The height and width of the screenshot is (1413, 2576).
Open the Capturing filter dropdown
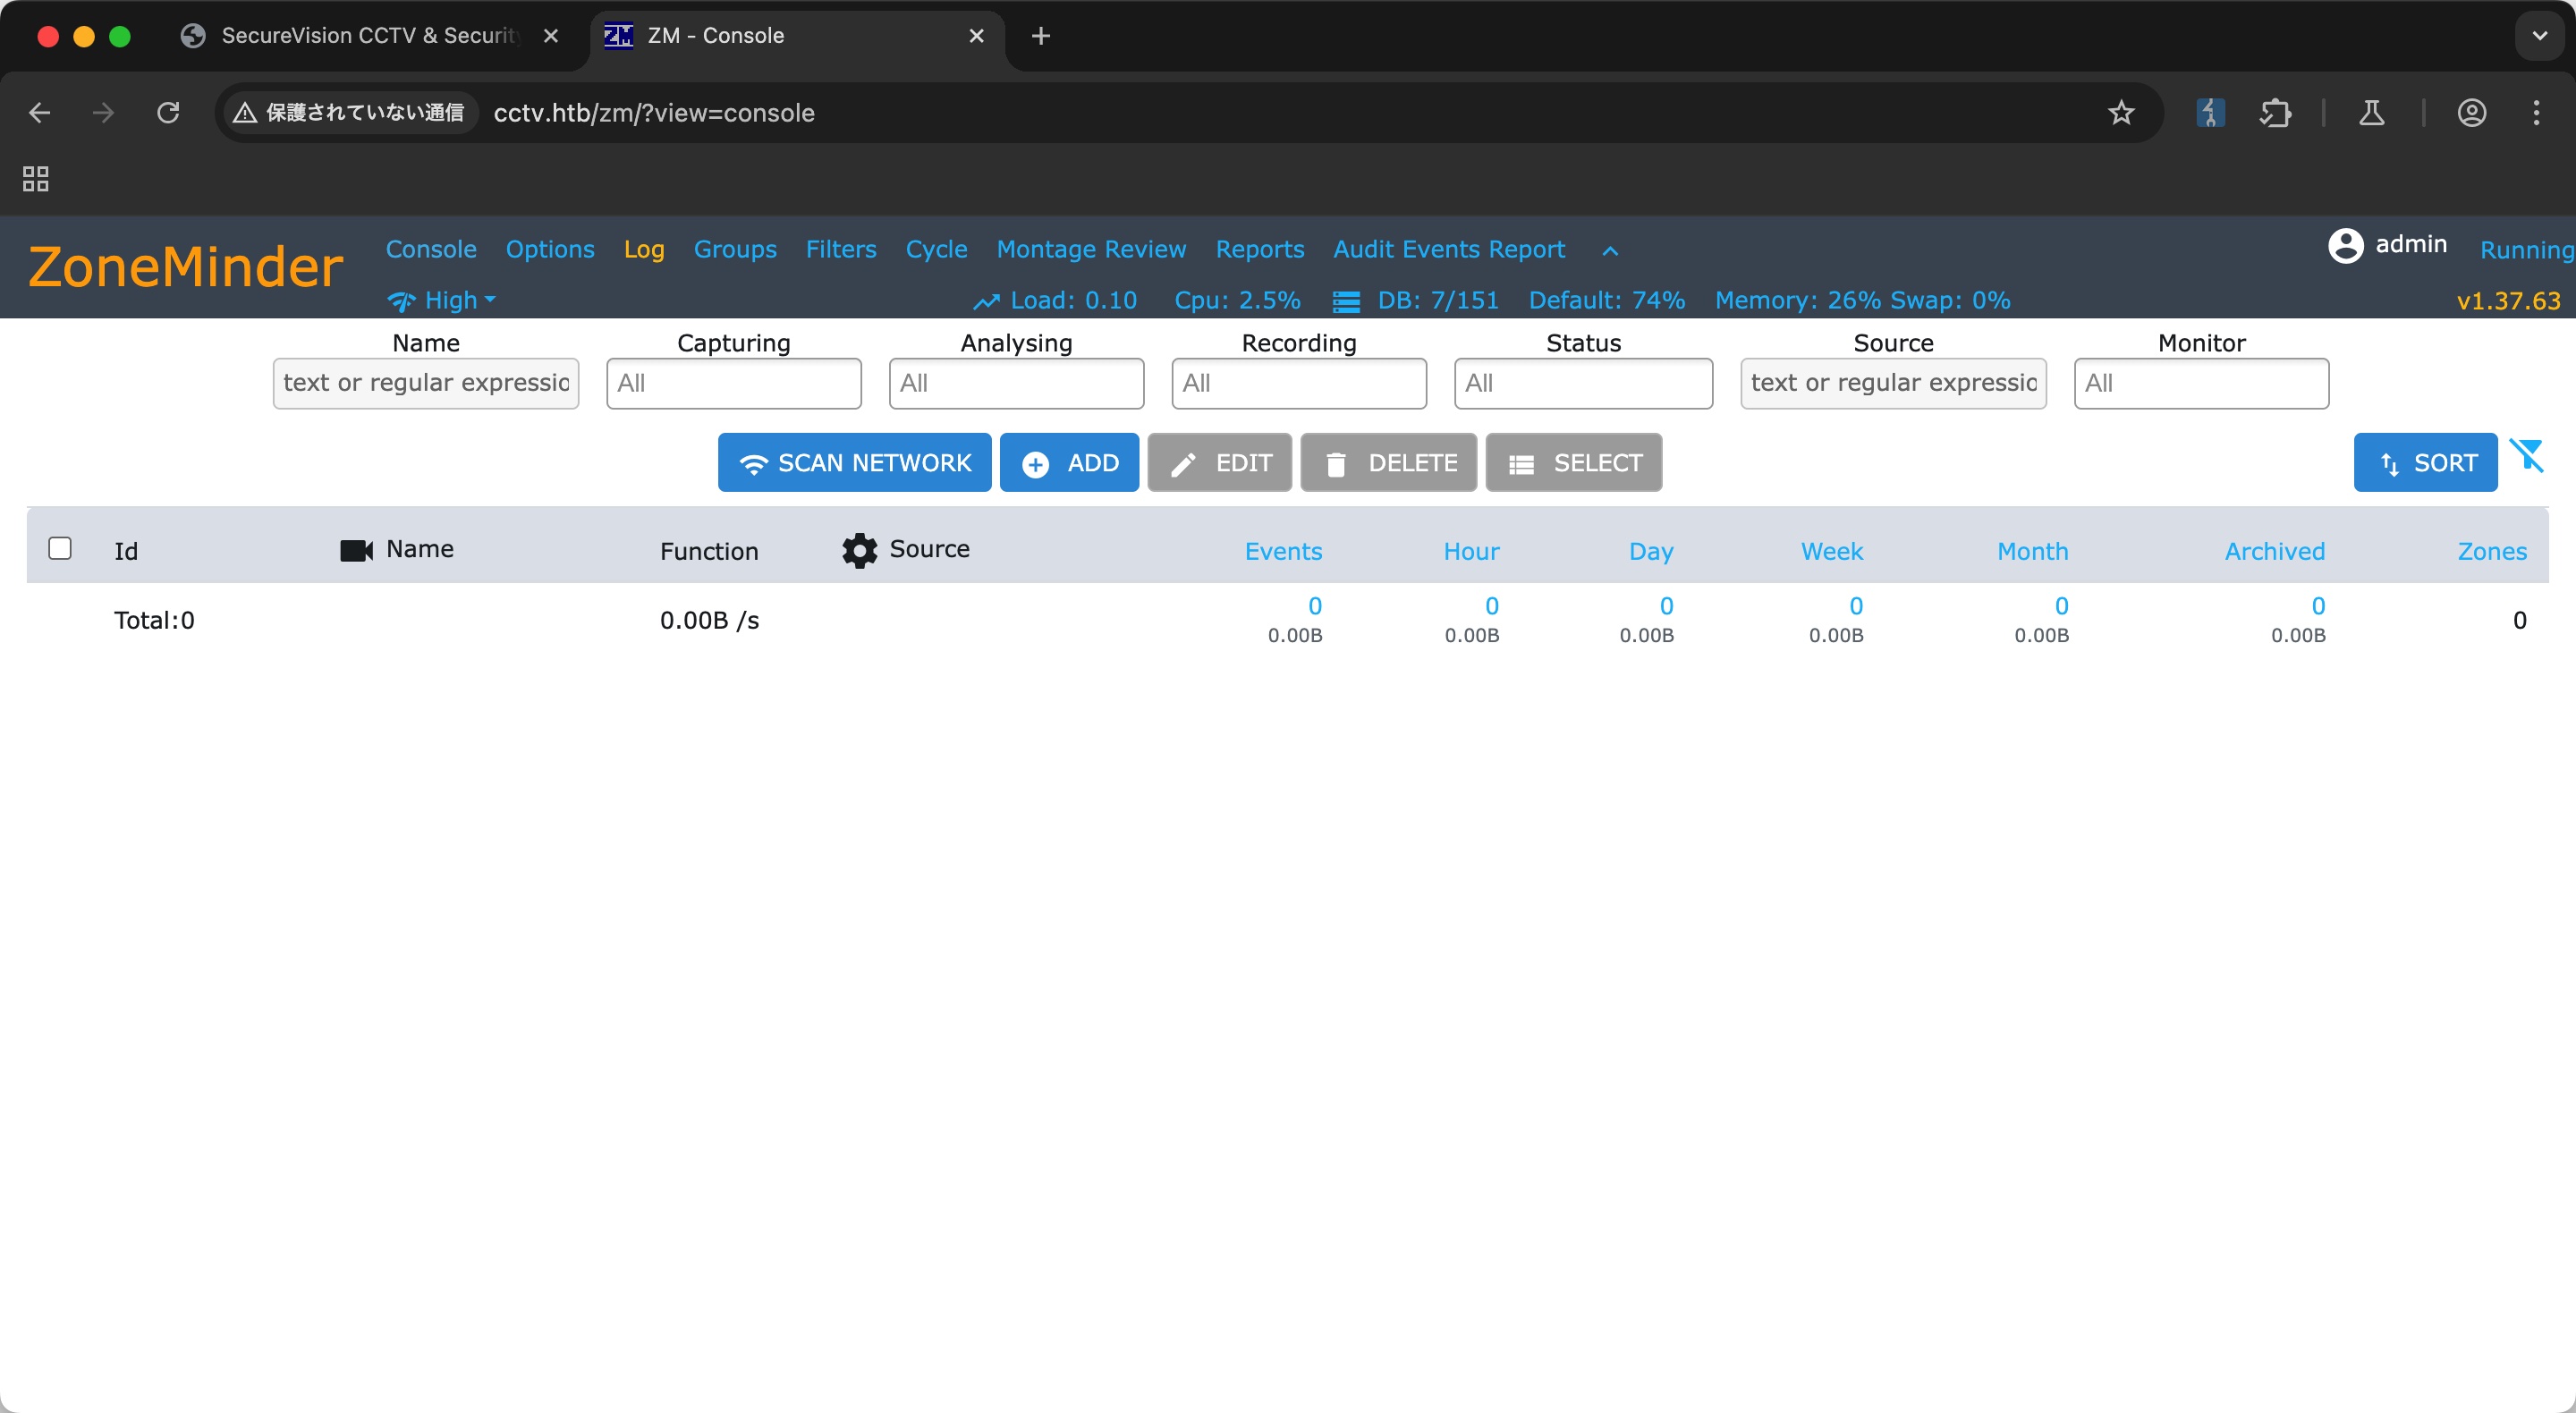734,383
